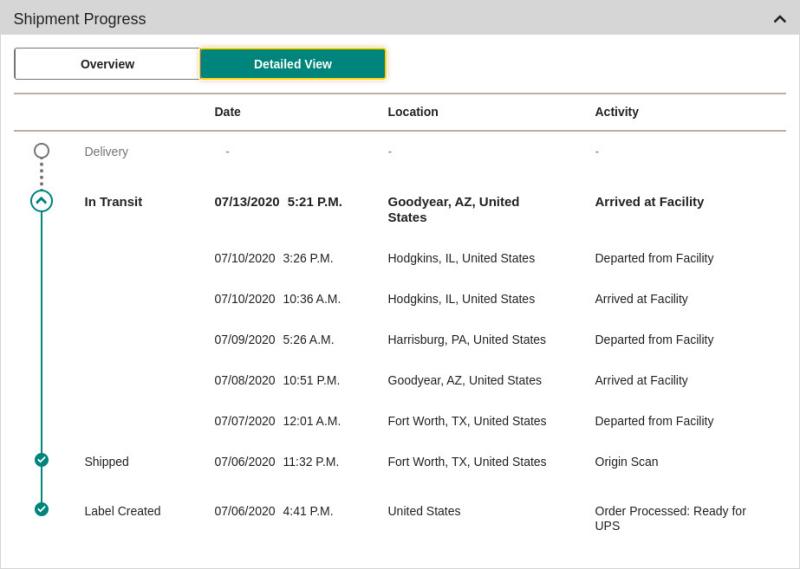Click the Label Created status label
Screen dimensions: 800x569
[122, 511]
